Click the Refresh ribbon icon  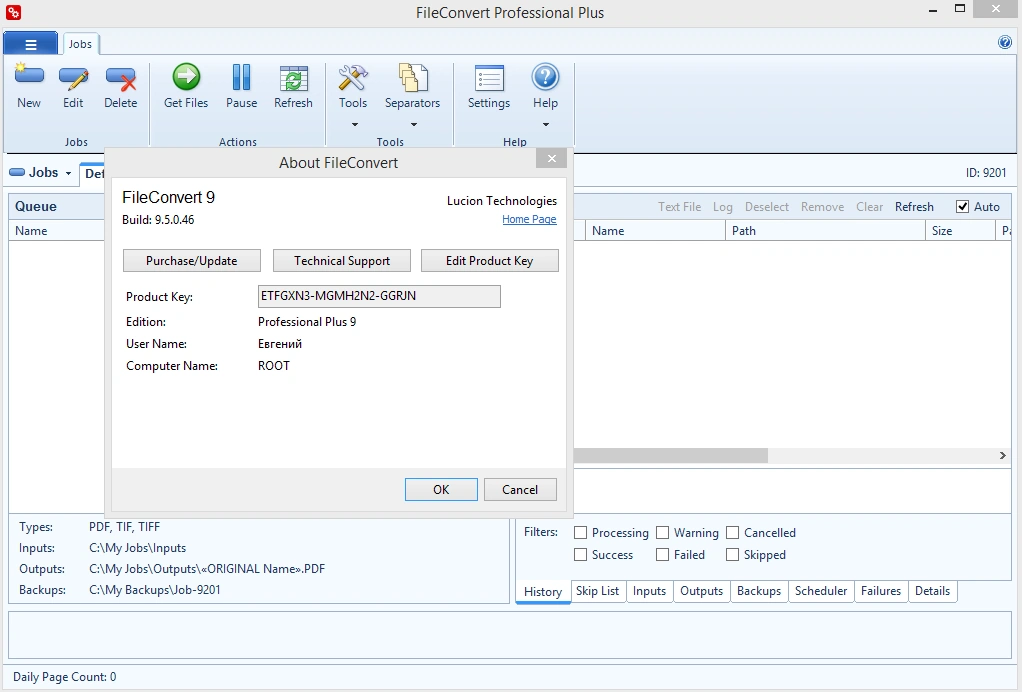pos(293,78)
